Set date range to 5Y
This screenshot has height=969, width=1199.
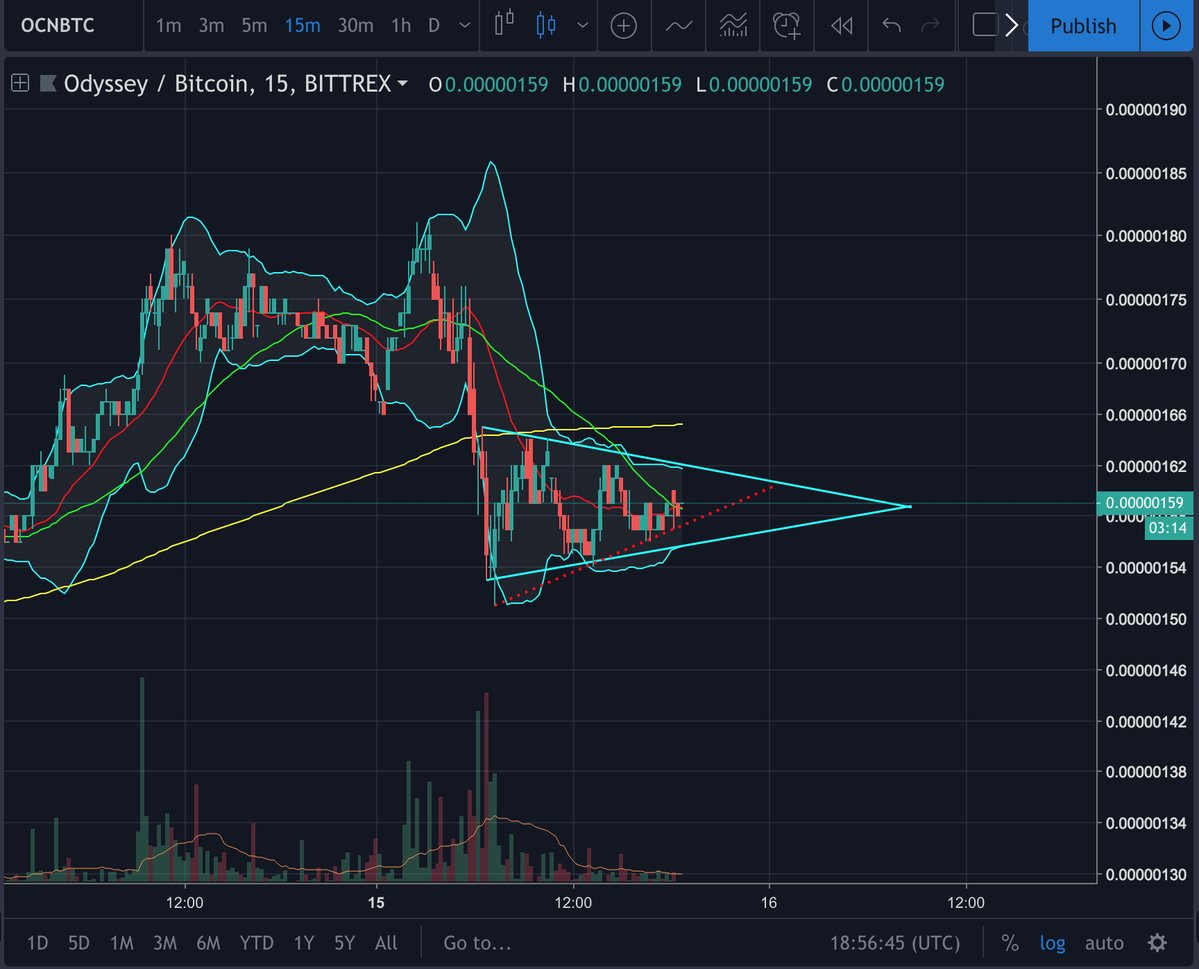[344, 943]
